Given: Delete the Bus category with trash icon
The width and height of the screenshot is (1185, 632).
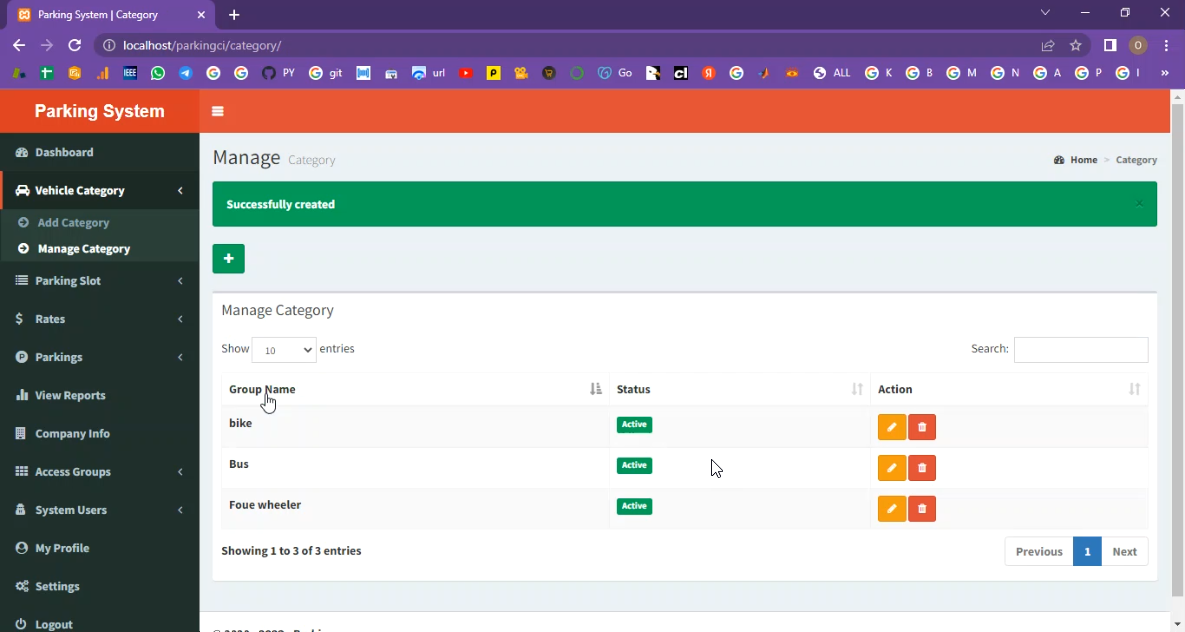Looking at the screenshot, I should (x=922, y=468).
